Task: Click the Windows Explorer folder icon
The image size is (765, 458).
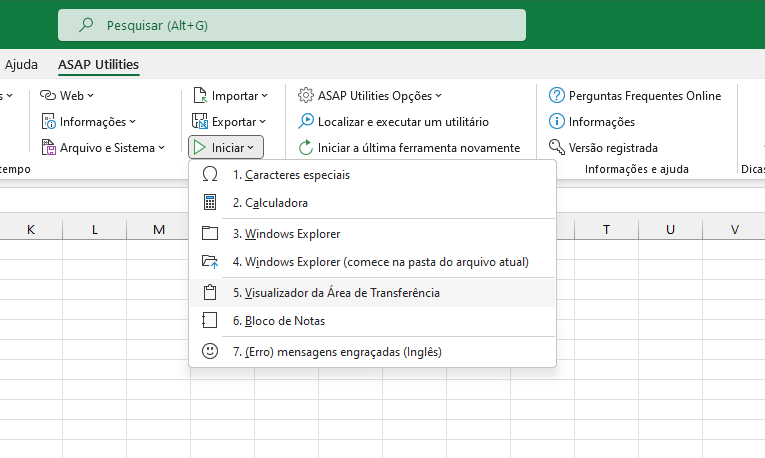Action: click(210, 233)
